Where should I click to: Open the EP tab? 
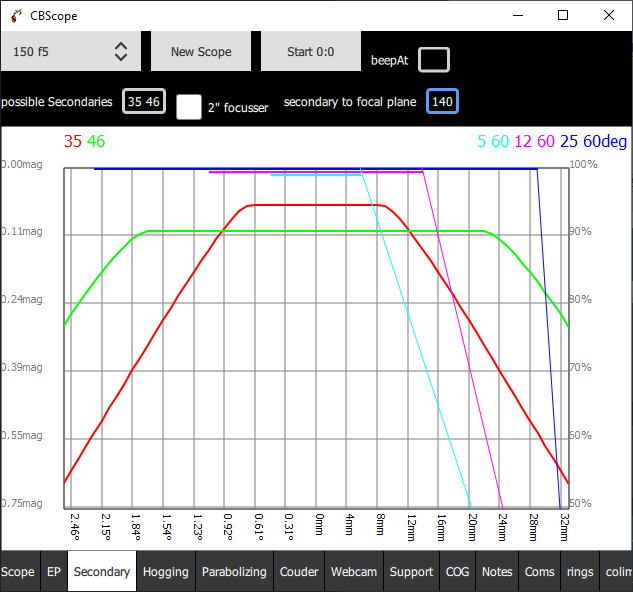tap(54, 572)
